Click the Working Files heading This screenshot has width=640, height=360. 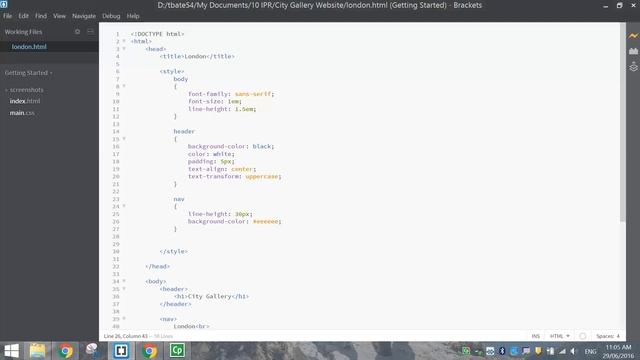23,31
